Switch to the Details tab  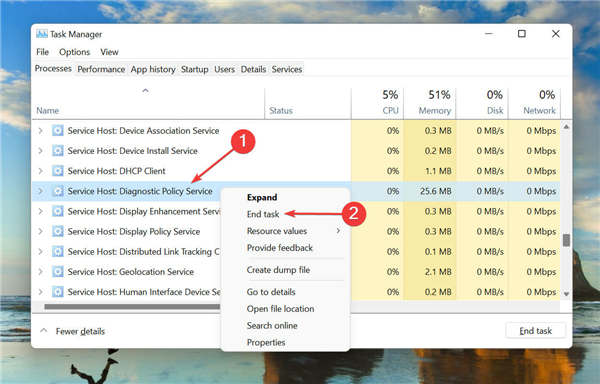coord(253,69)
